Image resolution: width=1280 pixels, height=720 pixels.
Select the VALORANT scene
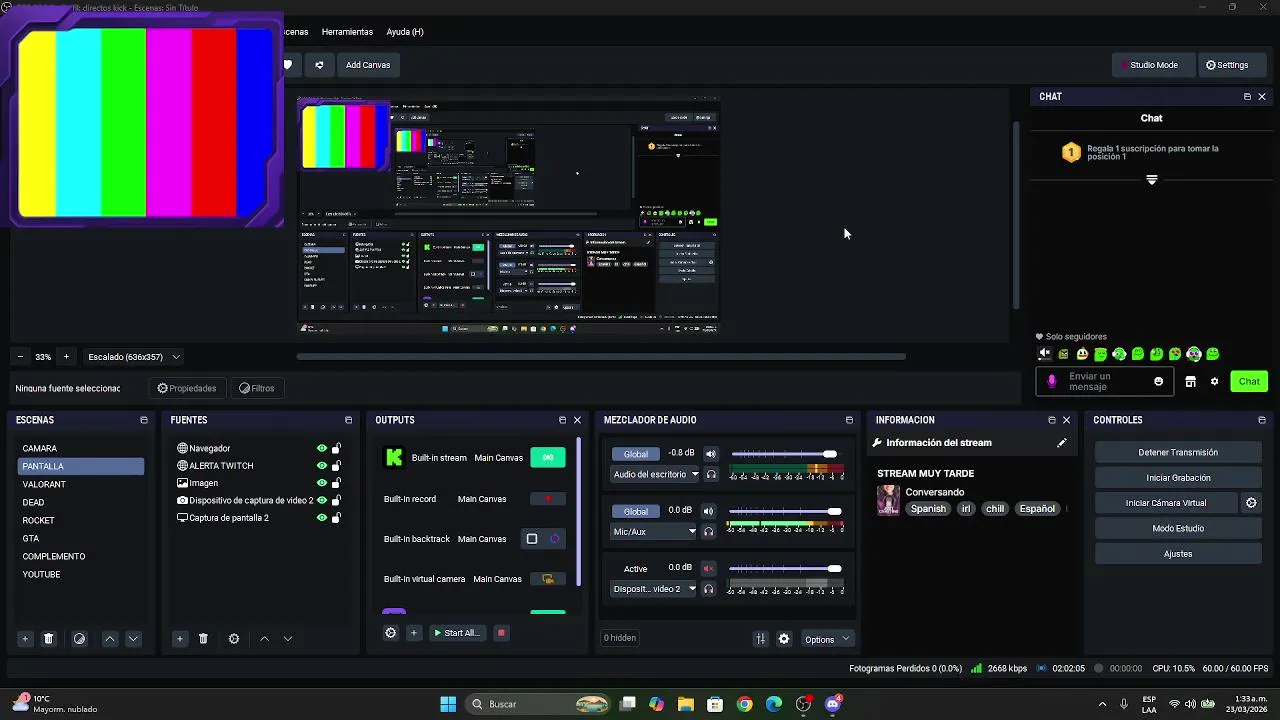[x=81, y=485]
